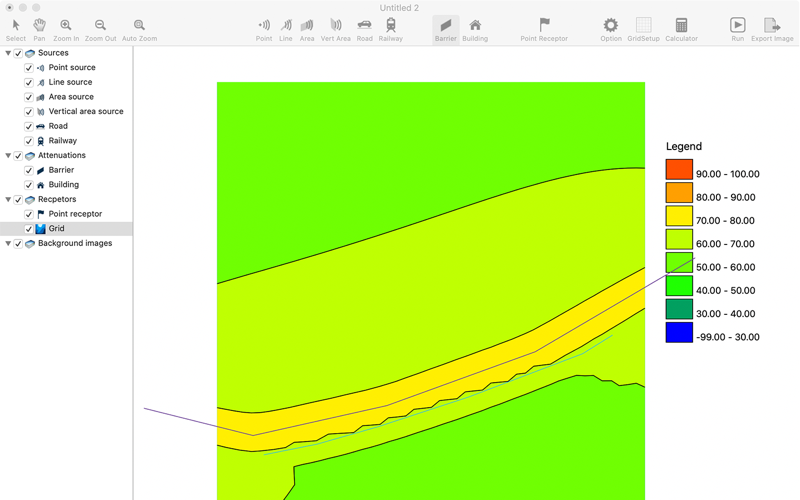Screen dimensions: 800x500
Task: Activate the Barrier tool in toolbar
Action: tap(446, 30)
